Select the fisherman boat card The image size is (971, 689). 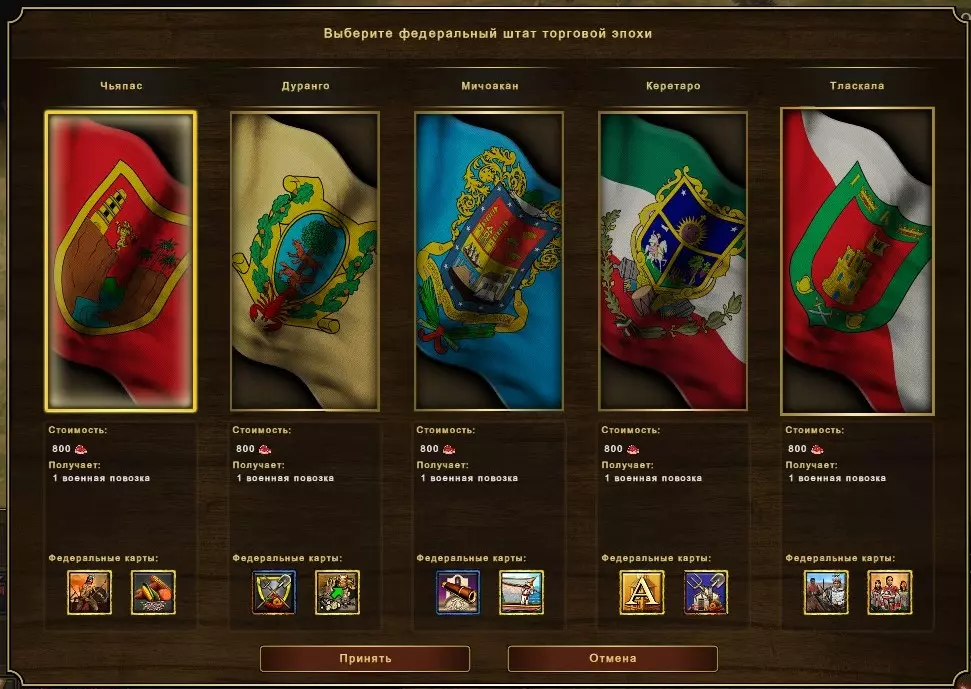pyautogui.click(x=521, y=592)
